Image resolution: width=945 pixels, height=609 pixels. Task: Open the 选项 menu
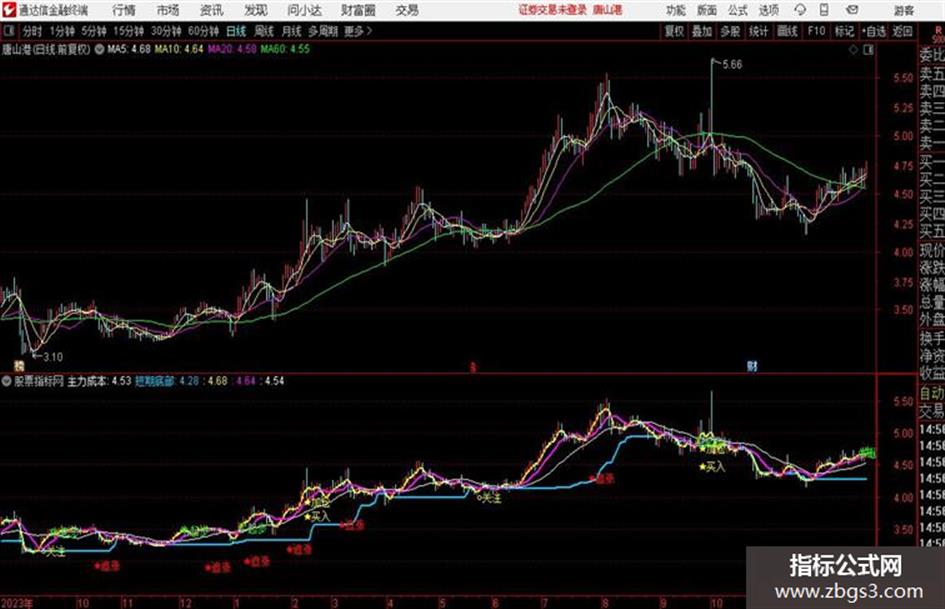769,10
